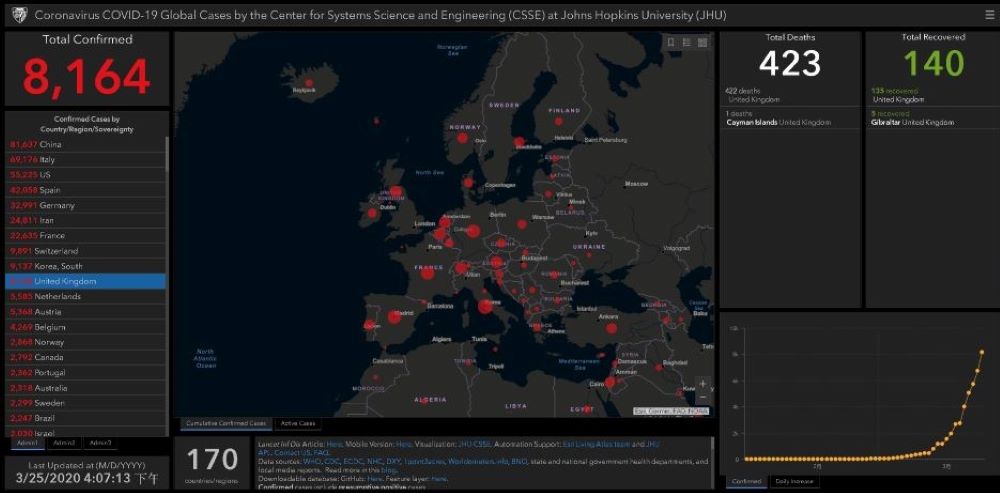1000x493 pixels.
Task: Zoom out on the map
Action: point(703,398)
